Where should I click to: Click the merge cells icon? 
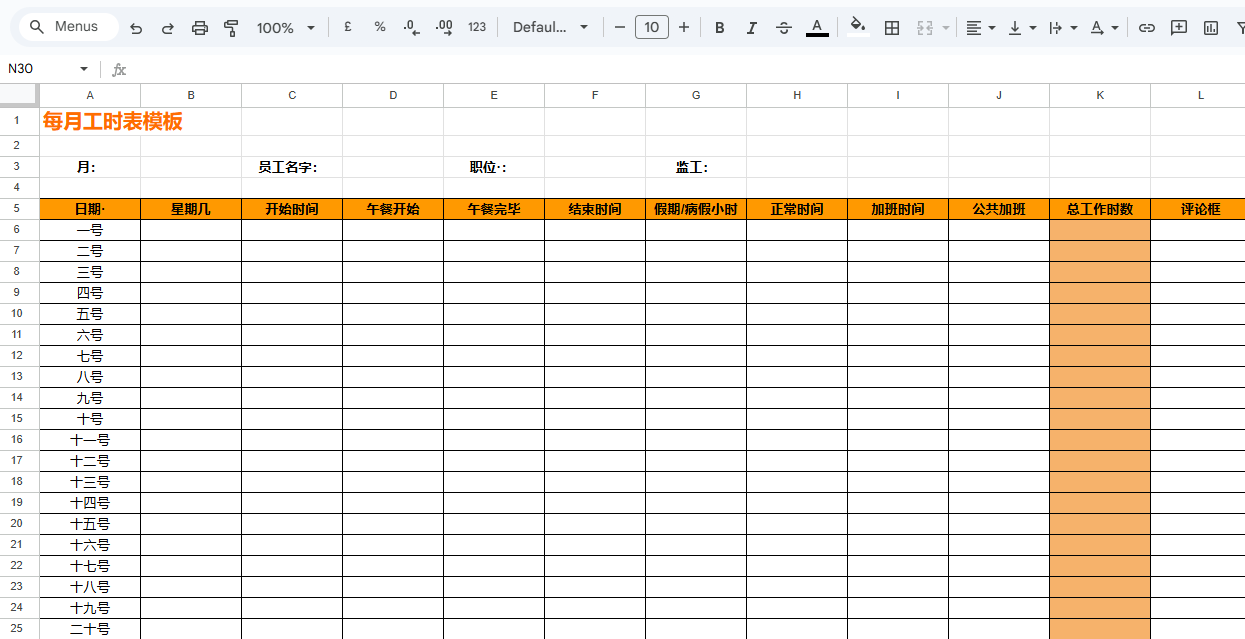(925, 28)
